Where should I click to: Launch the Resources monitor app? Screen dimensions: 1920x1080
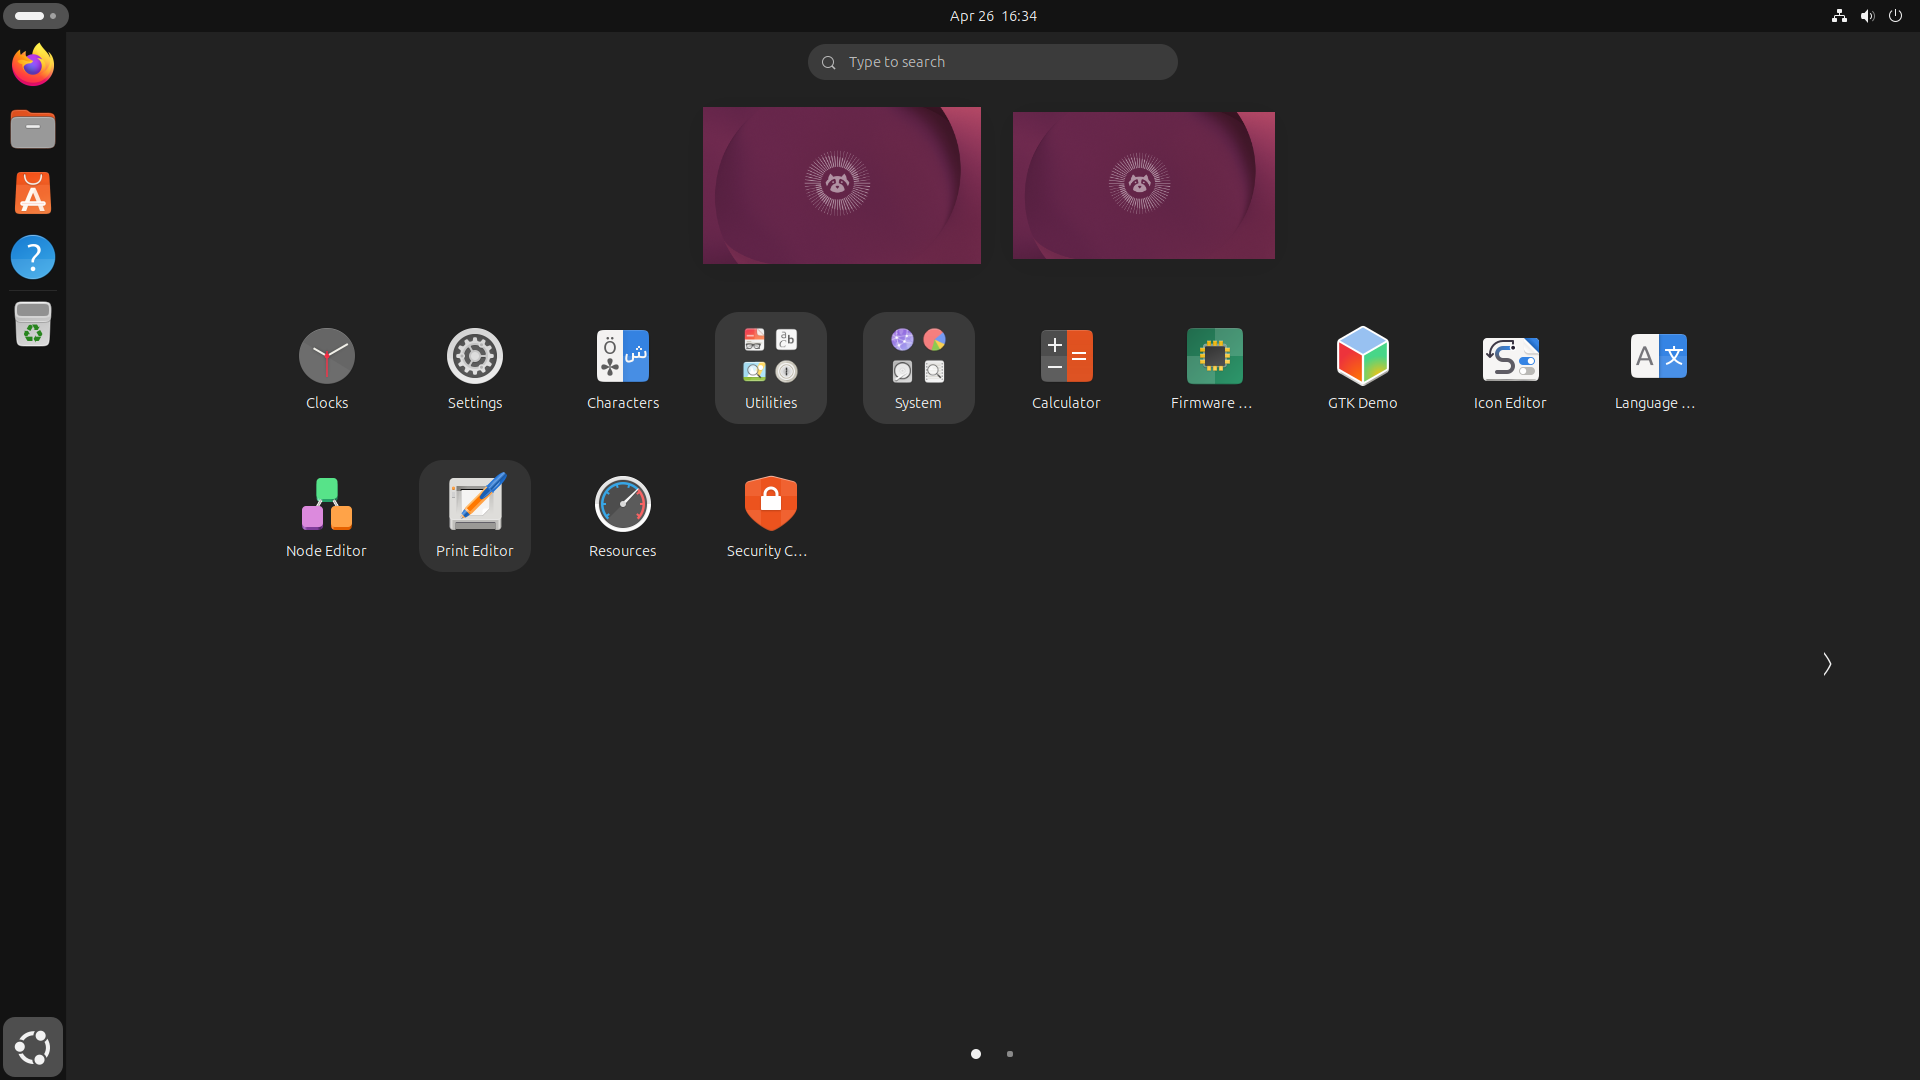tap(623, 516)
